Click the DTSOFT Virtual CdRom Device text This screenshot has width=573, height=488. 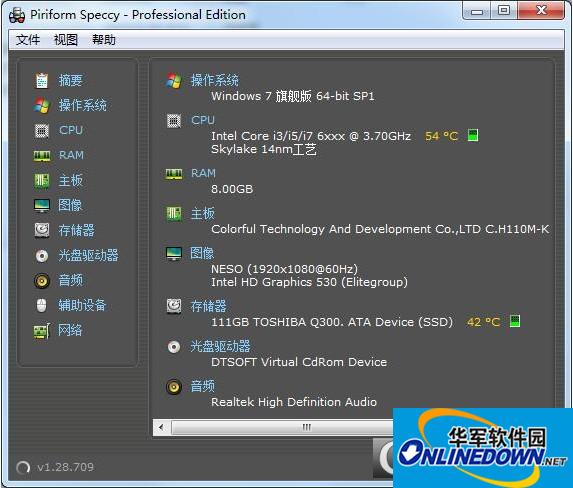point(299,362)
